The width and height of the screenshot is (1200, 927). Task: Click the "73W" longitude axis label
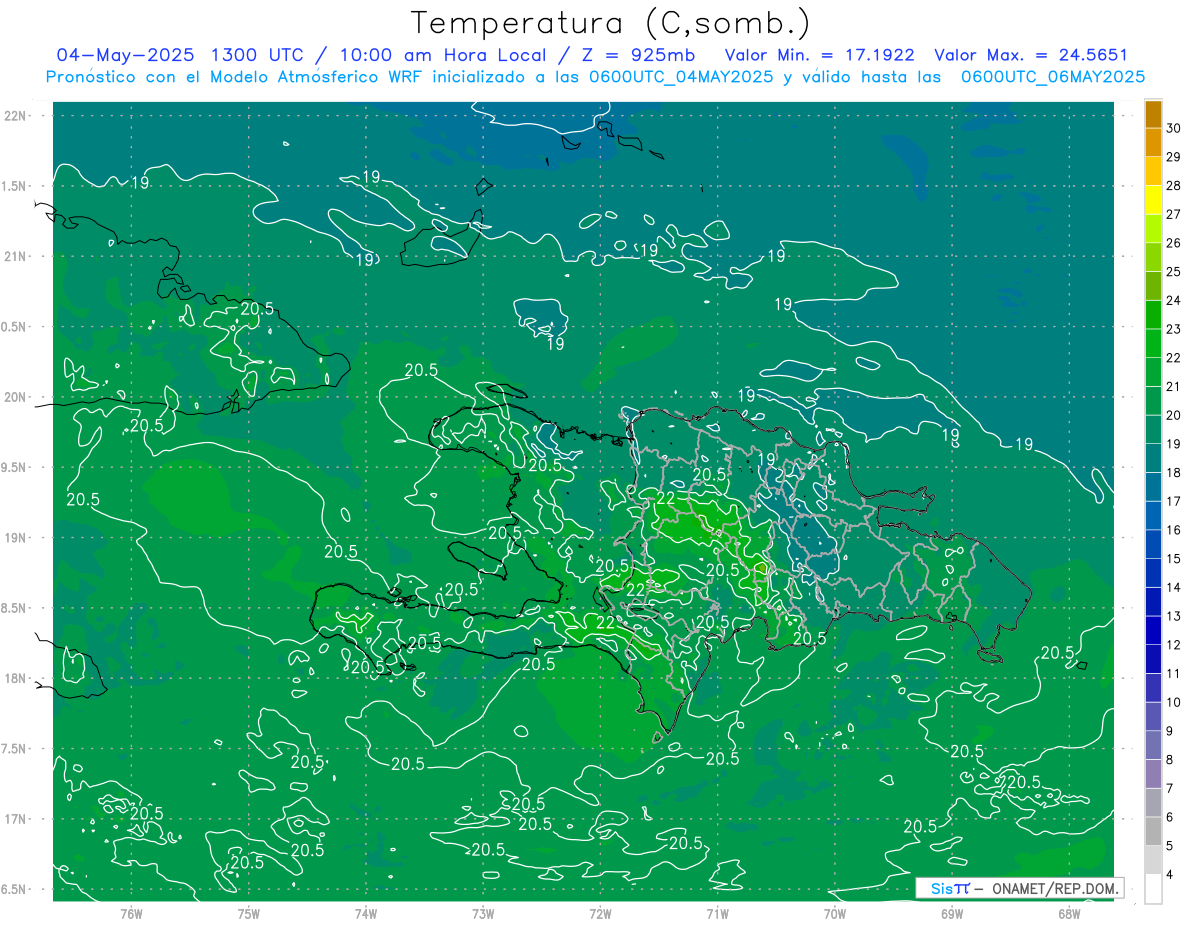pos(483,913)
